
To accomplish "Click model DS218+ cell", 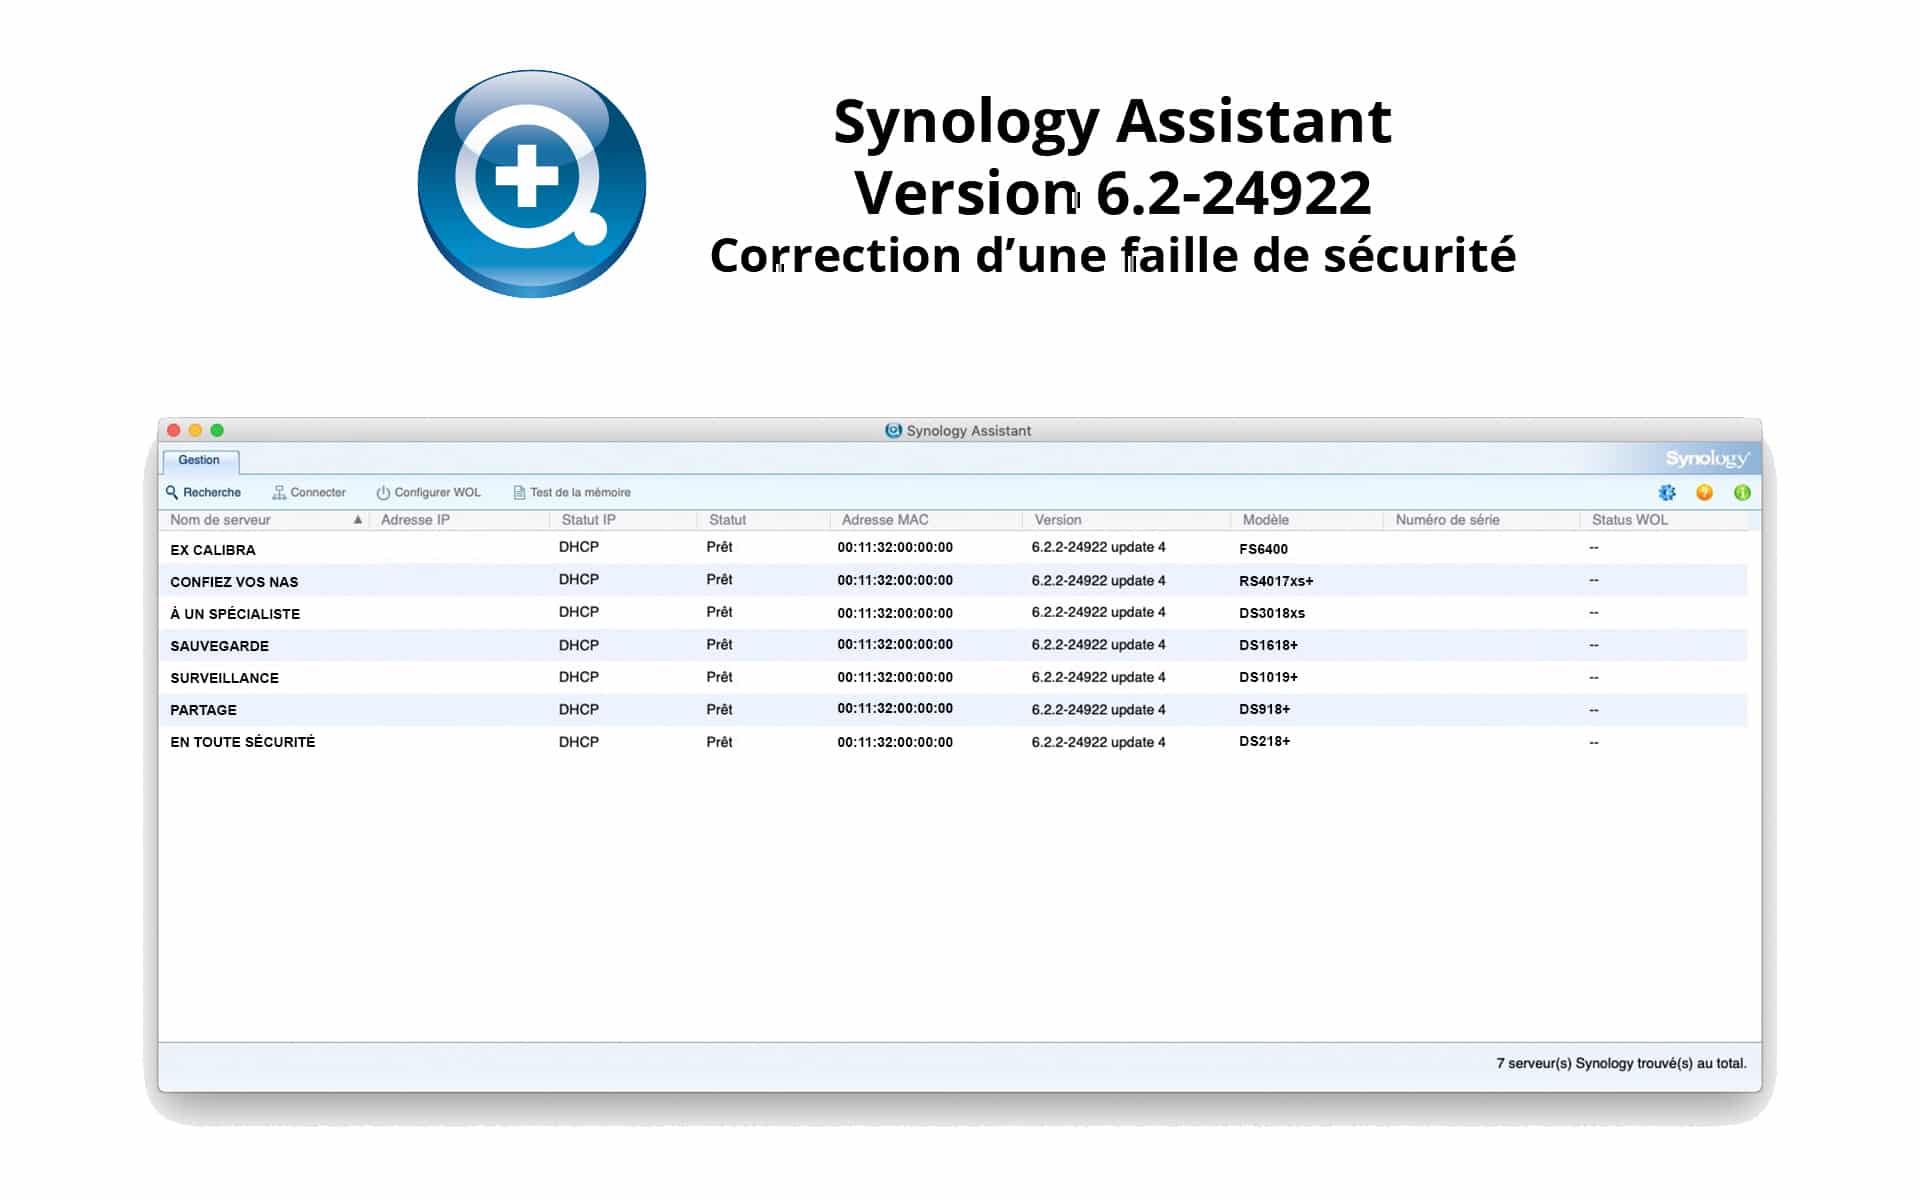I will (x=1264, y=741).
